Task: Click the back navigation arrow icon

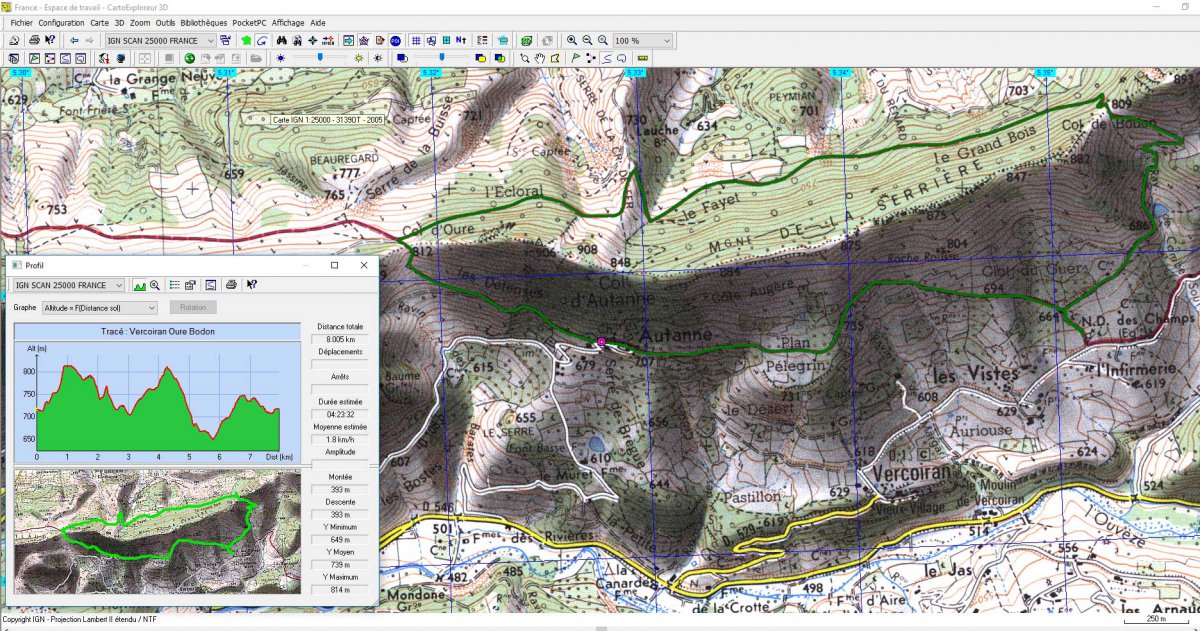Action: (x=74, y=41)
